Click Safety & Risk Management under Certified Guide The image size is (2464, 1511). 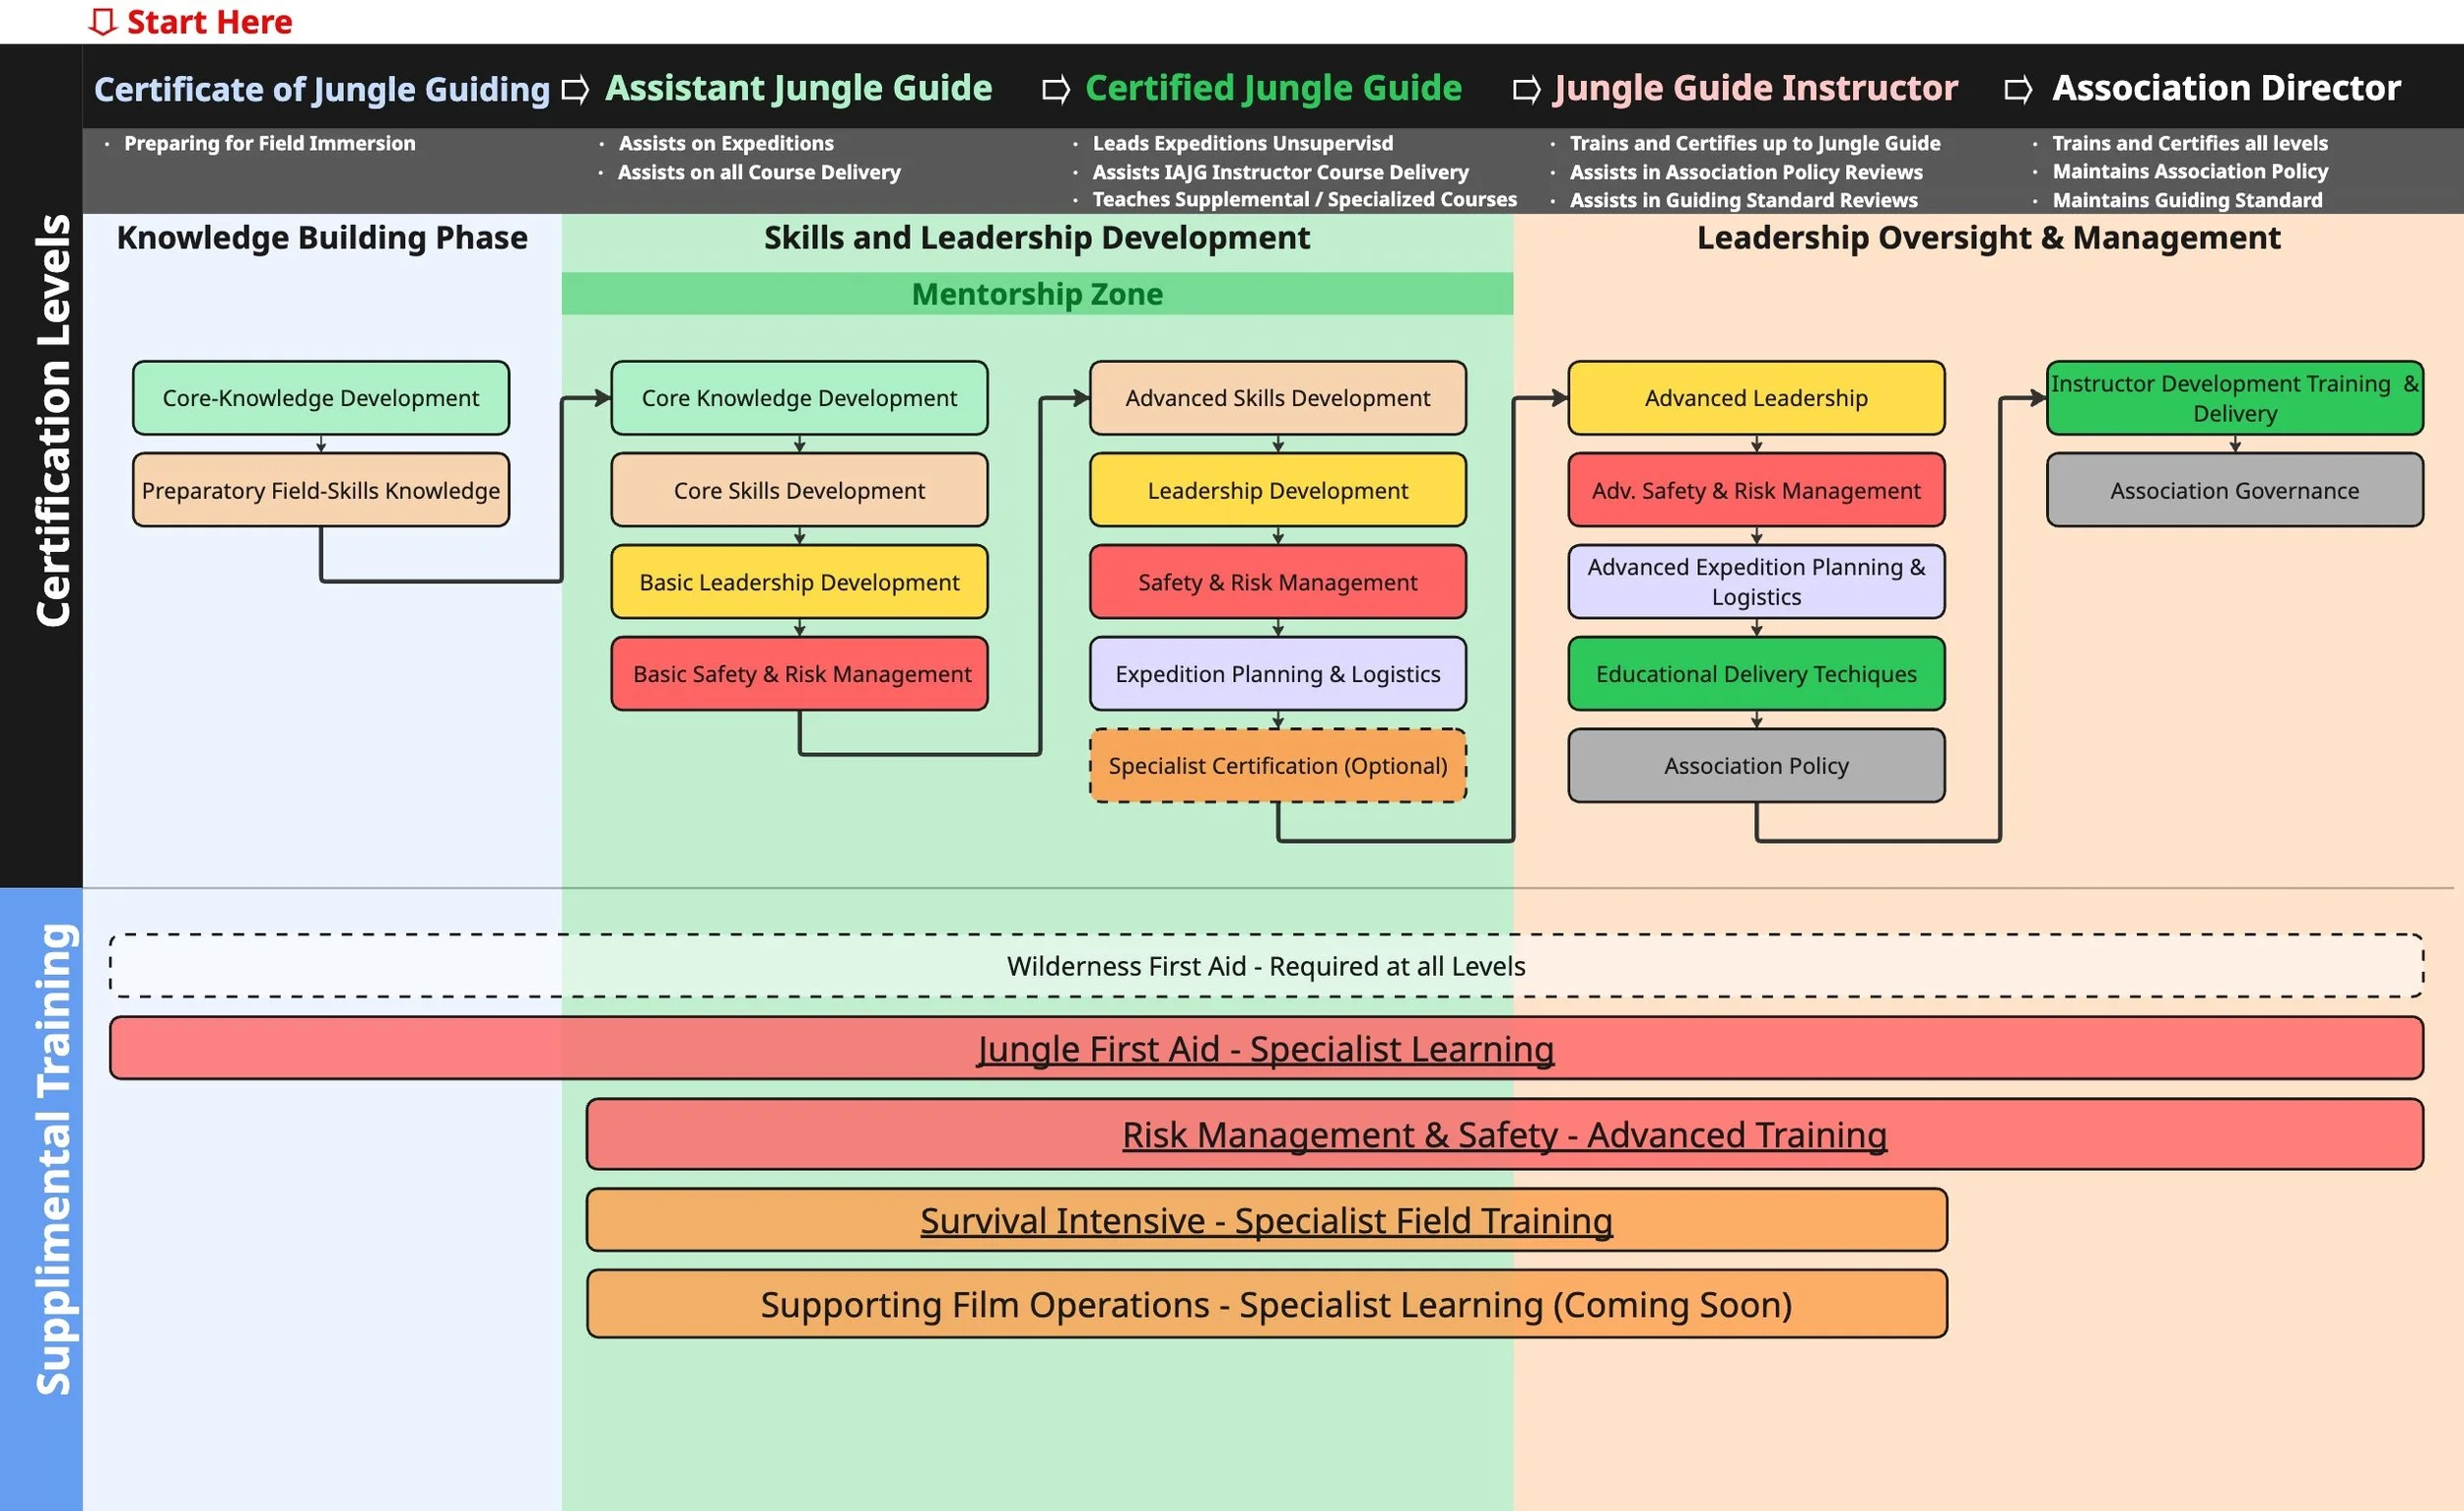[x=1278, y=582]
